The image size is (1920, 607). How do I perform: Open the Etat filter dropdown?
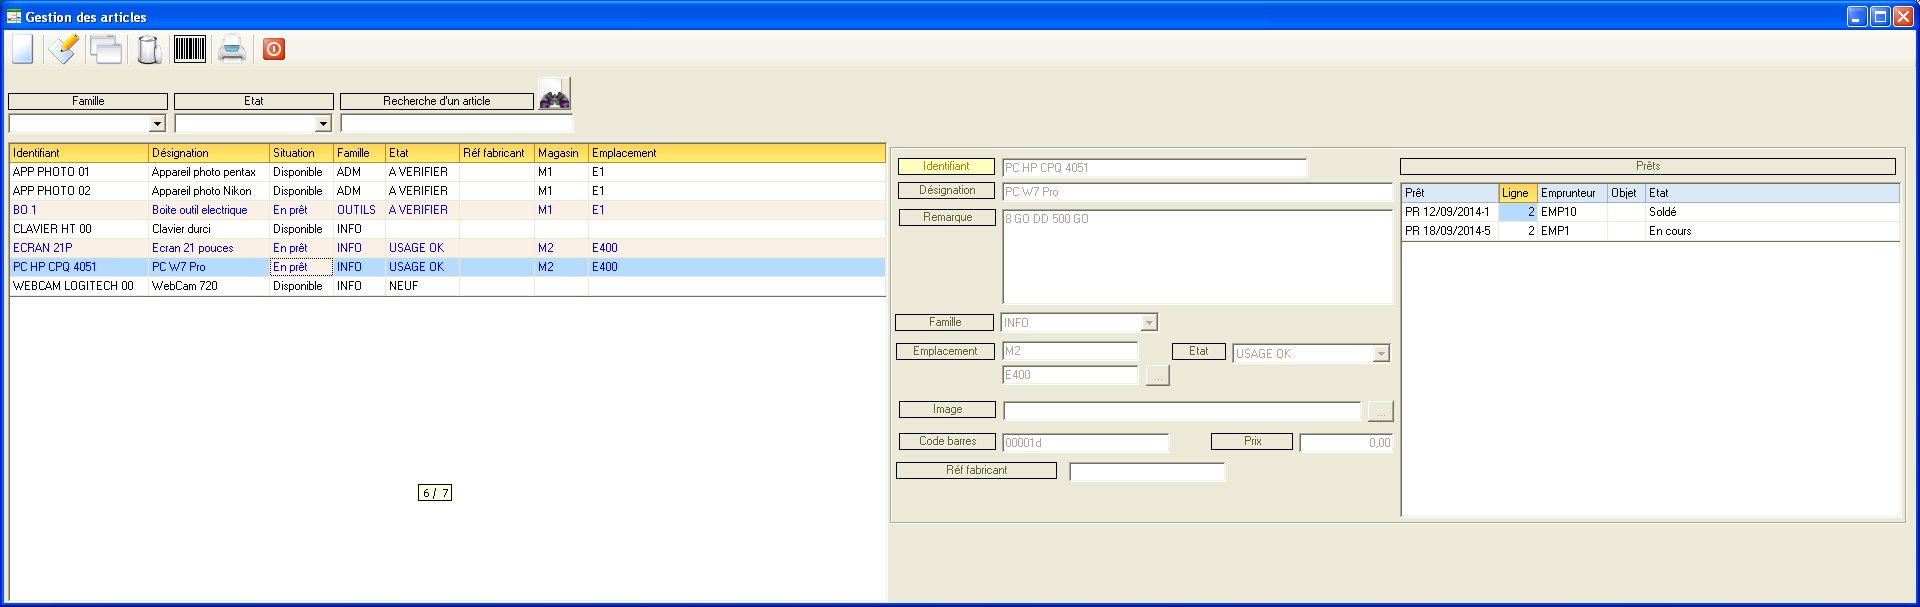click(323, 124)
